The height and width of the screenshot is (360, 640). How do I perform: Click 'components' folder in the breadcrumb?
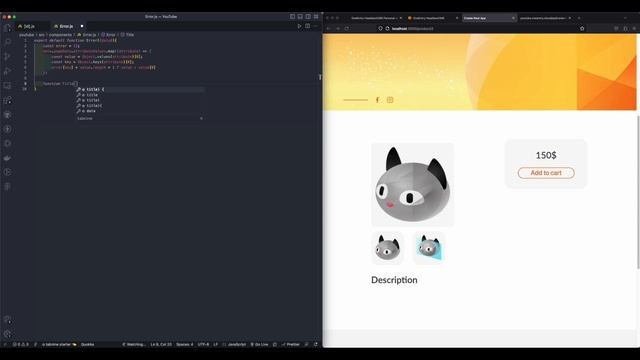tap(60, 35)
